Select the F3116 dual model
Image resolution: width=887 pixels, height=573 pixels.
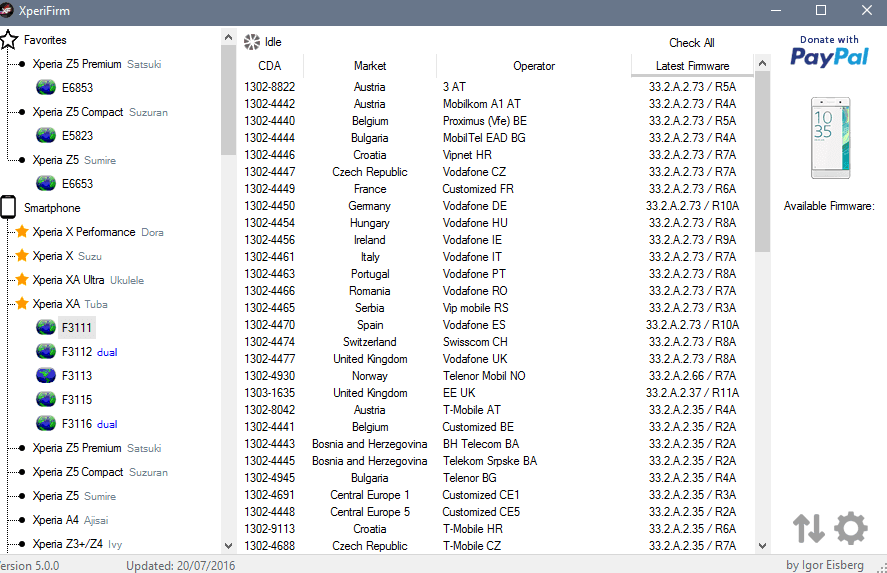tap(89, 424)
